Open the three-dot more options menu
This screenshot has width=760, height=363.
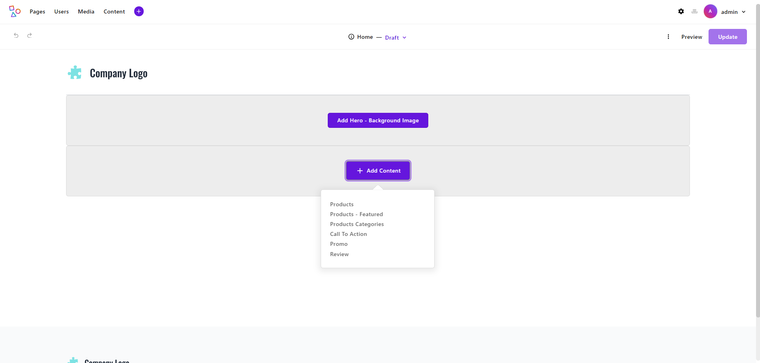pos(668,37)
